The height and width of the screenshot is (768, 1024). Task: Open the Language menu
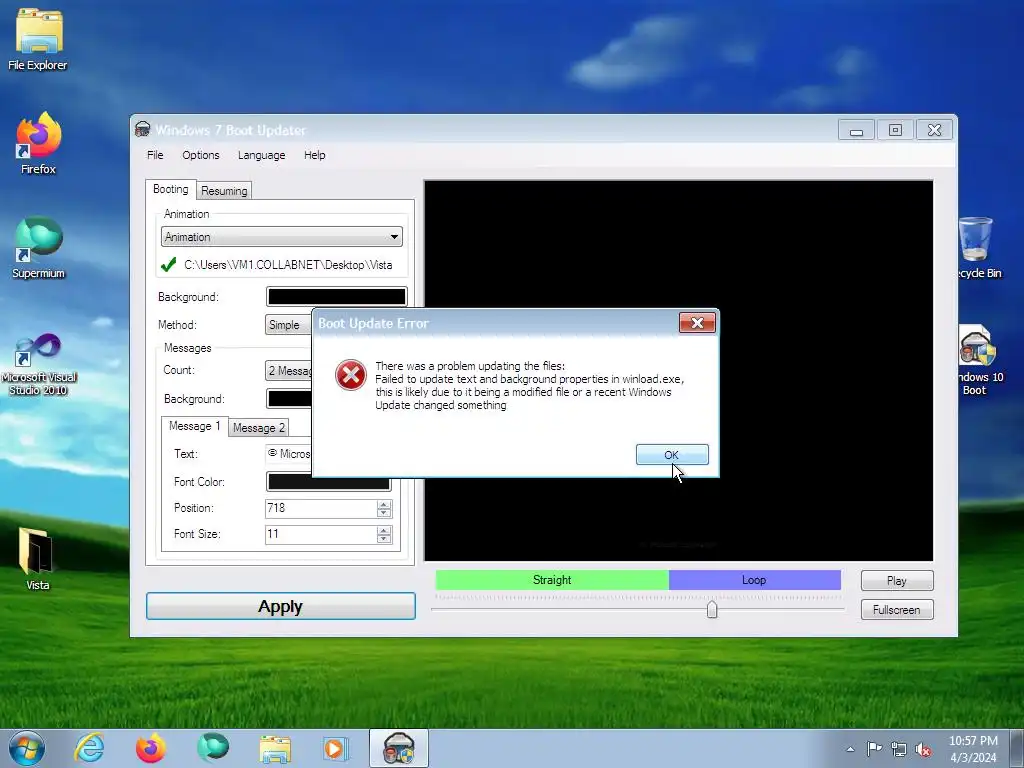click(261, 155)
